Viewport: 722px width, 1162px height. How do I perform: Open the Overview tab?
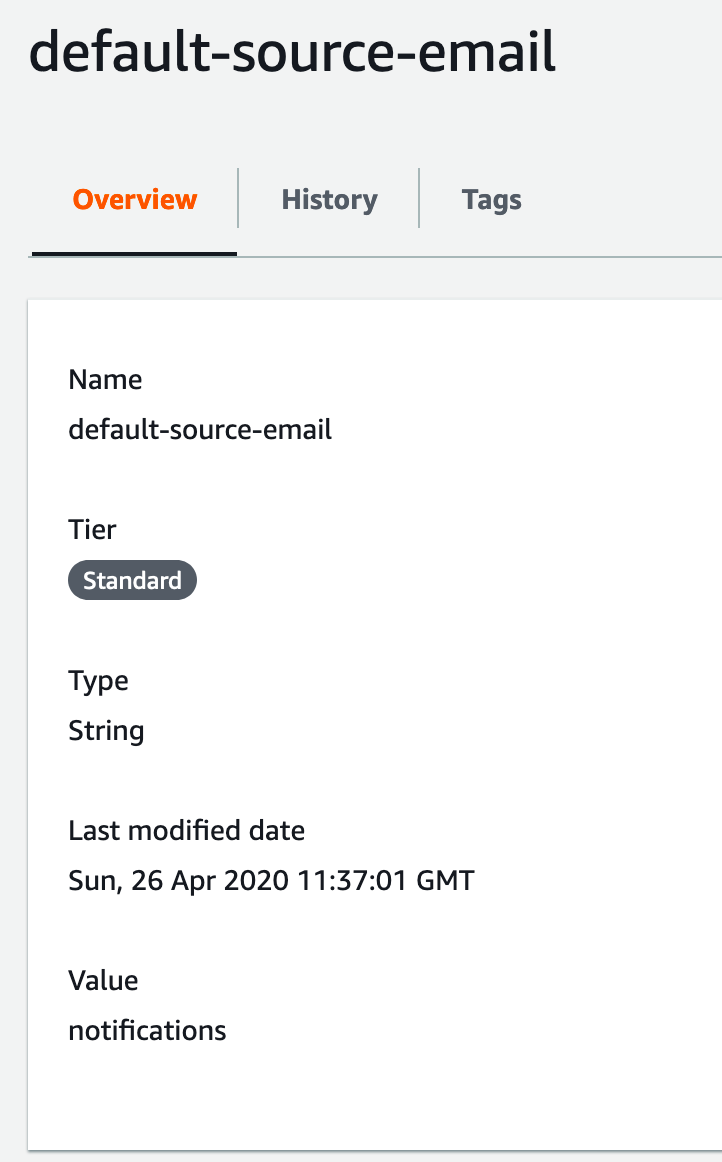pyautogui.click(x=134, y=199)
